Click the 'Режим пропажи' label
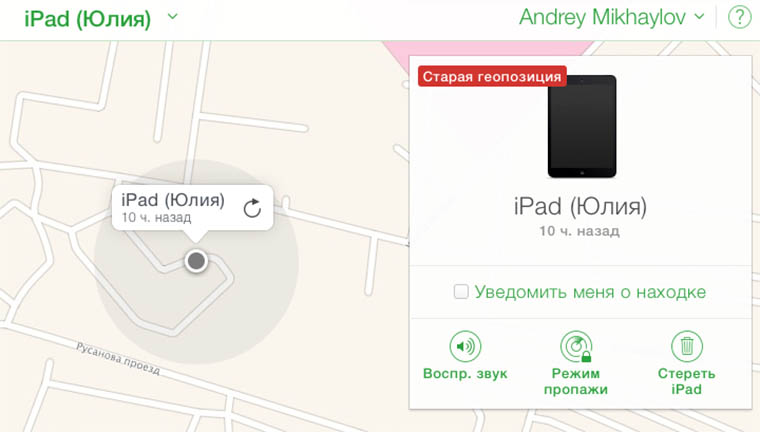Viewport: 760px width, 432px height. pos(576,381)
